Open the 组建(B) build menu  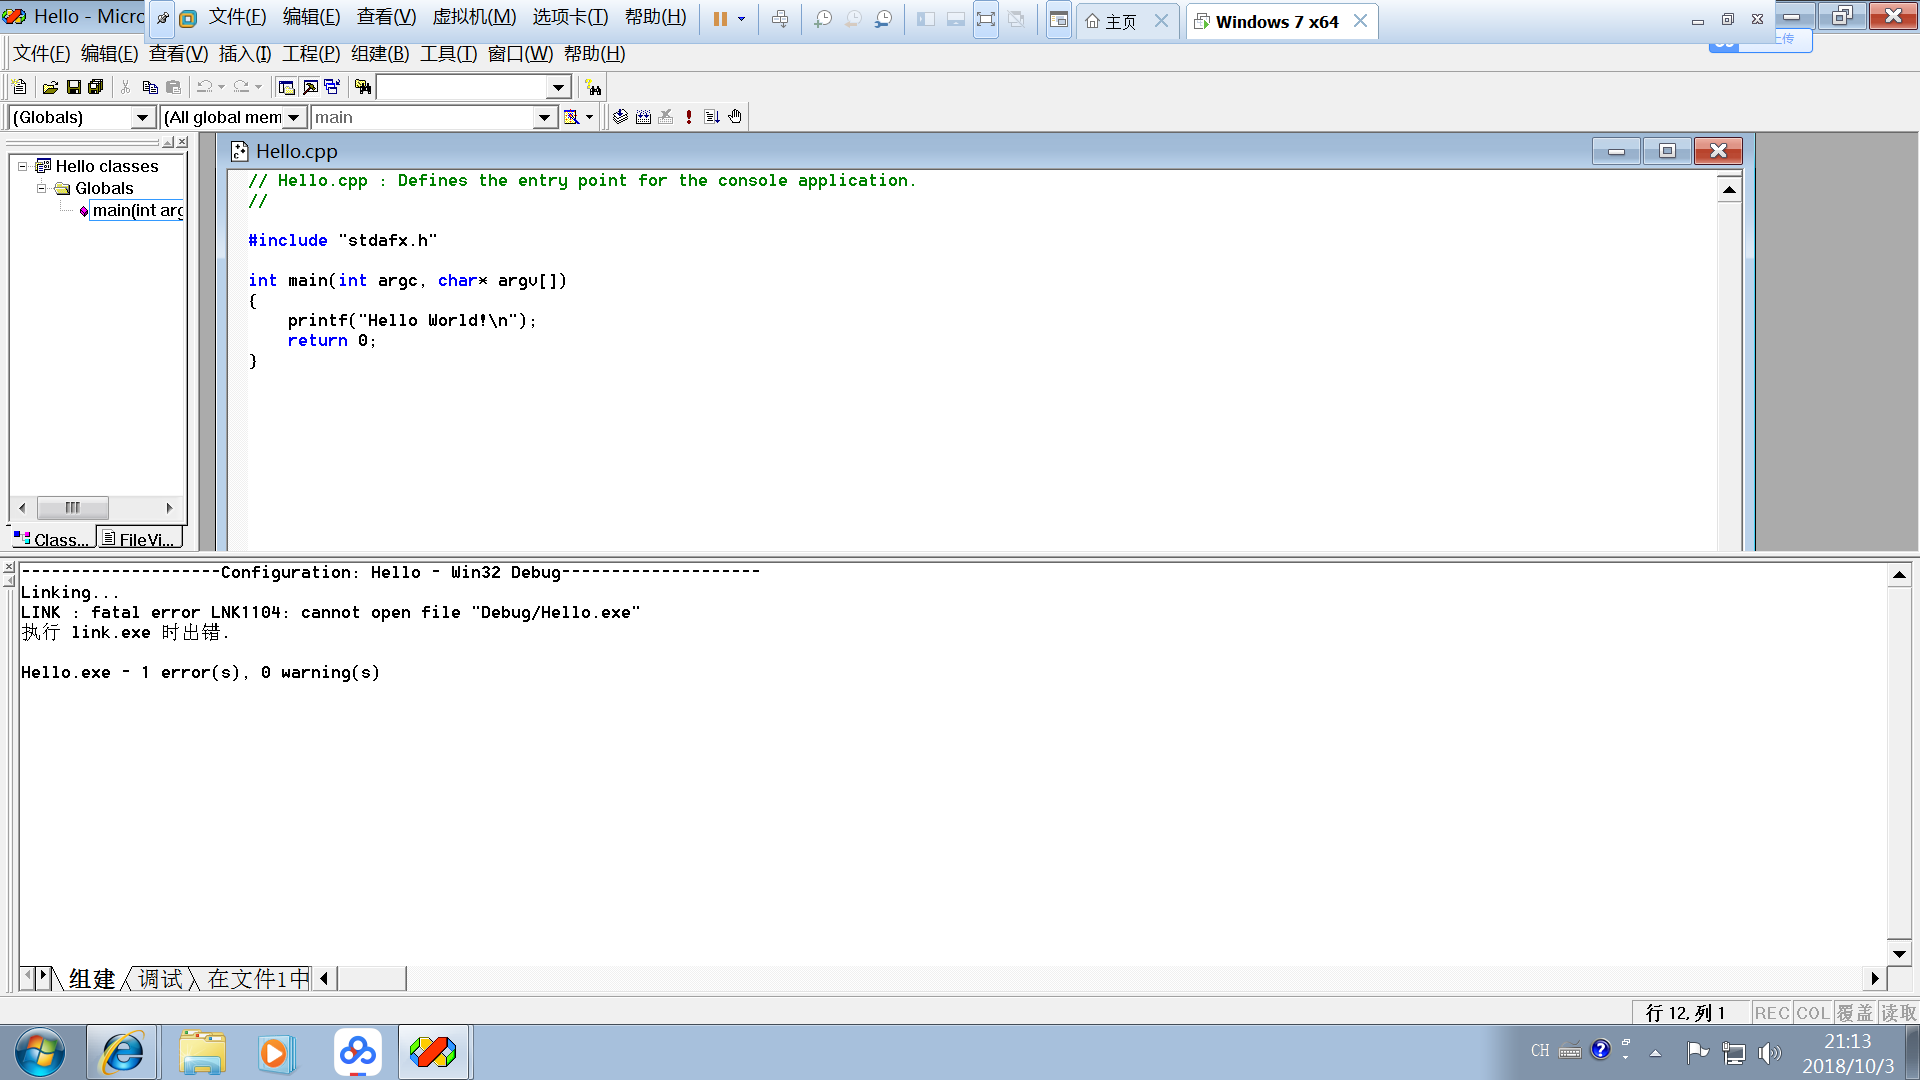(x=380, y=54)
